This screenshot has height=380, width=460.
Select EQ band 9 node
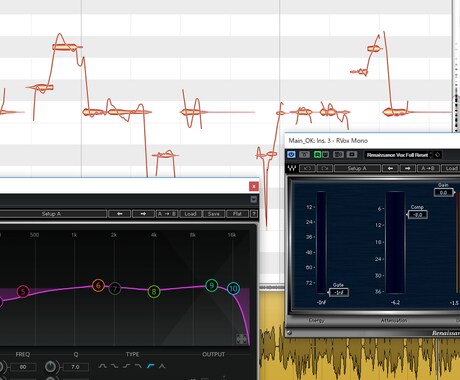pos(211,285)
